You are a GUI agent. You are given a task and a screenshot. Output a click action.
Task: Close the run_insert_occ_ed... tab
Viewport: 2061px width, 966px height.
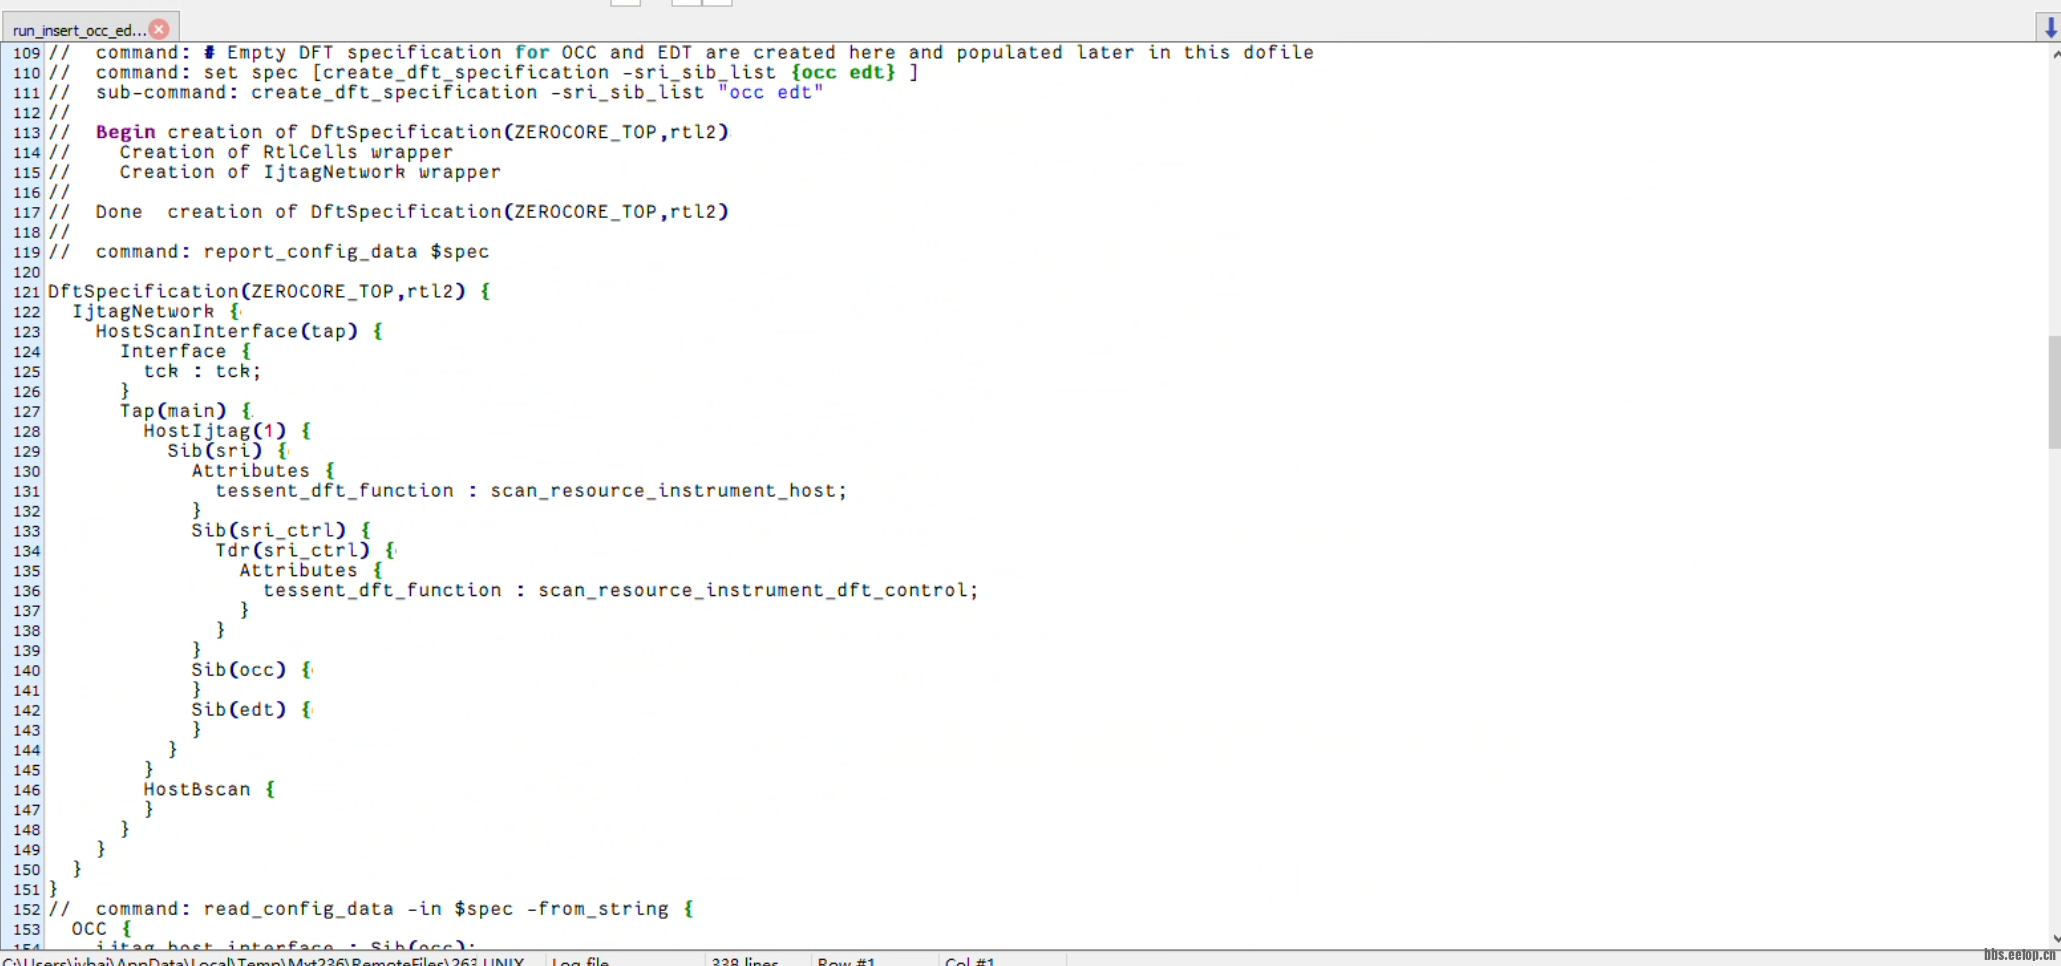click(x=159, y=29)
